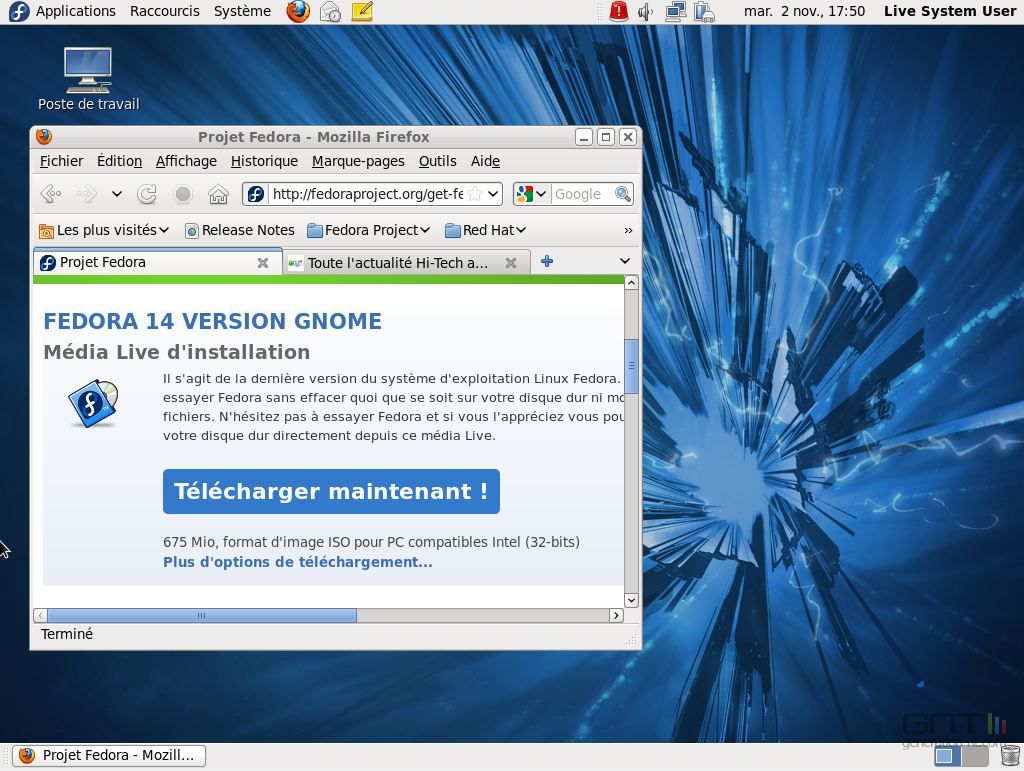Click the network connection tray icon
The image size is (1024, 771).
point(675,11)
